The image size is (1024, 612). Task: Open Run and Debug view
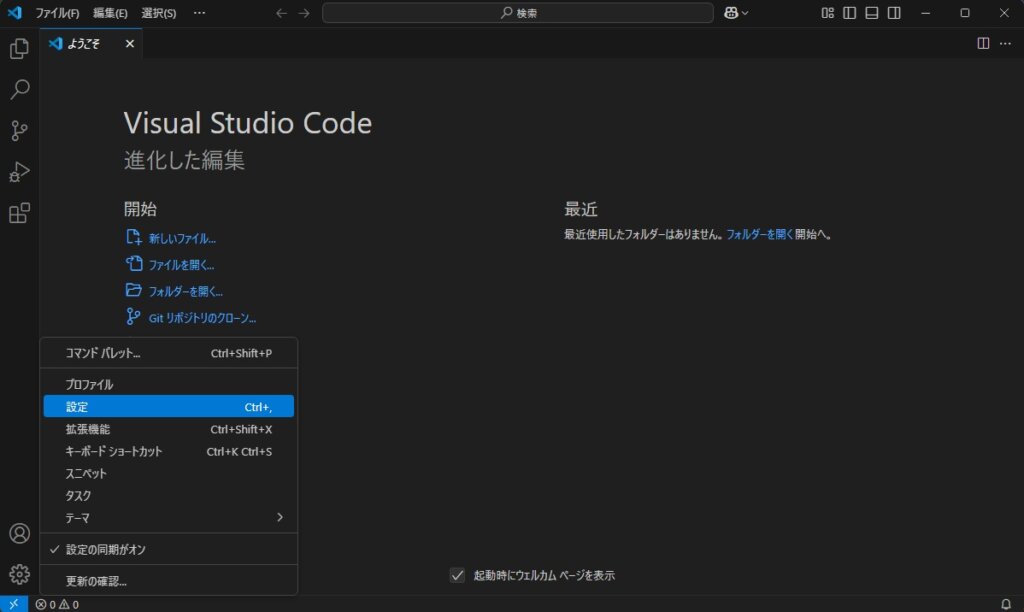[x=19, y=172]
